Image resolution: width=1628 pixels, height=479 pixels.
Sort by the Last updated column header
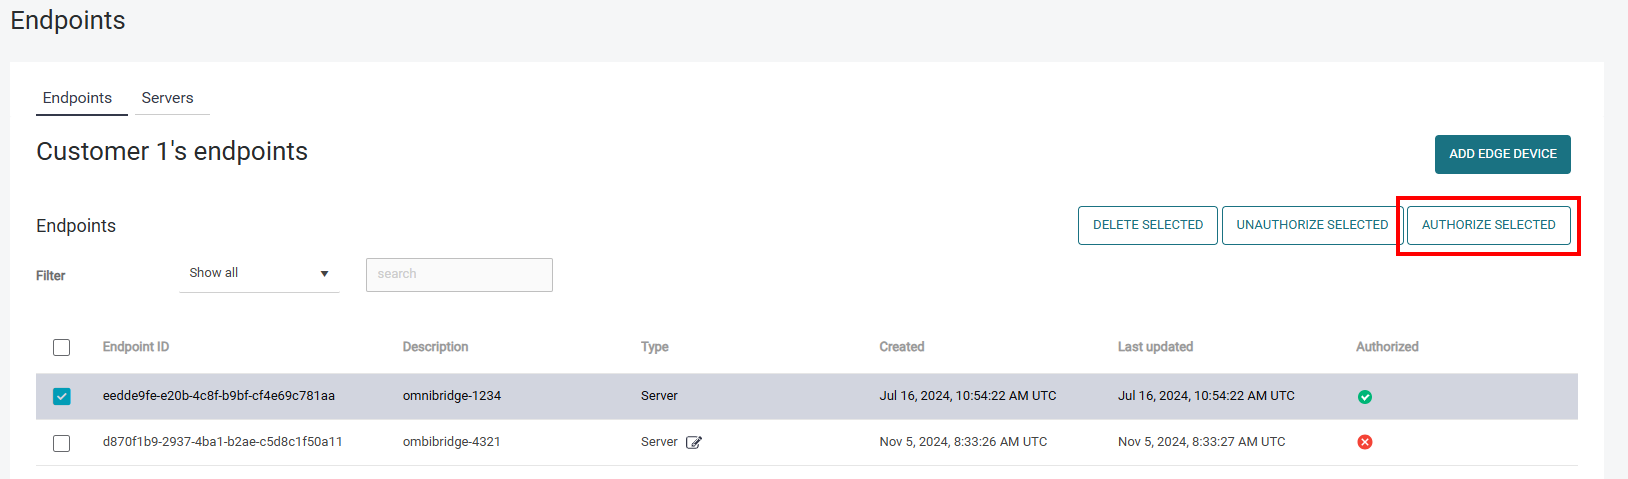[x=1155, y=347]
